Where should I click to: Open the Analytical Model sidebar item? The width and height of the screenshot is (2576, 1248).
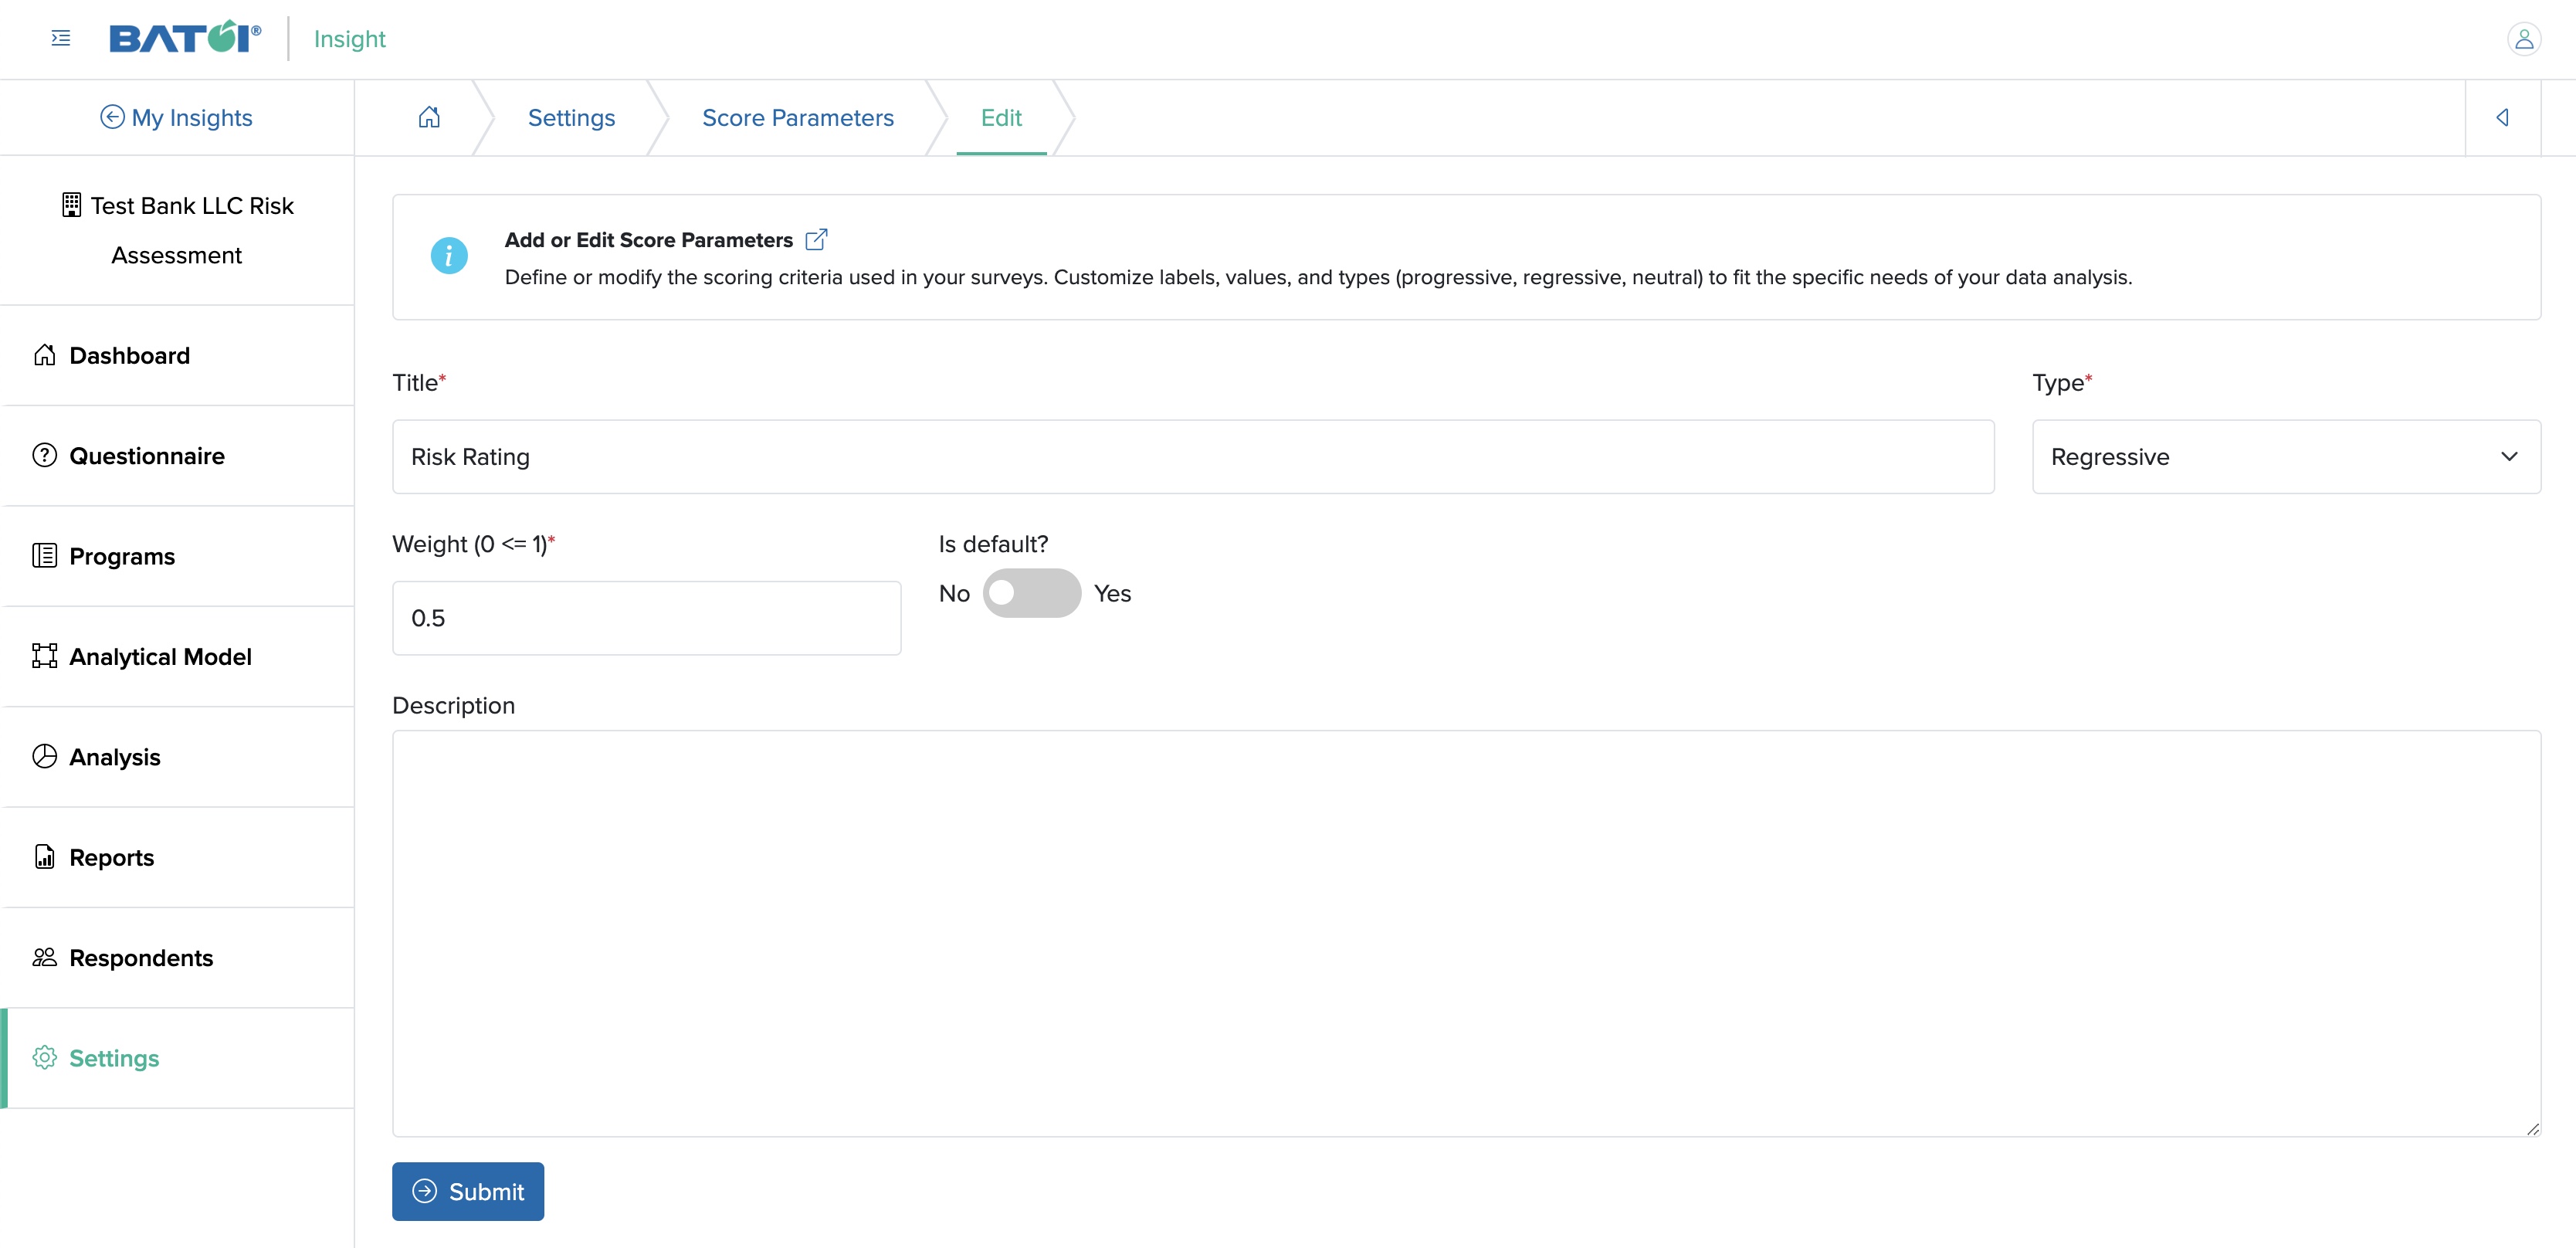[178, 656]
